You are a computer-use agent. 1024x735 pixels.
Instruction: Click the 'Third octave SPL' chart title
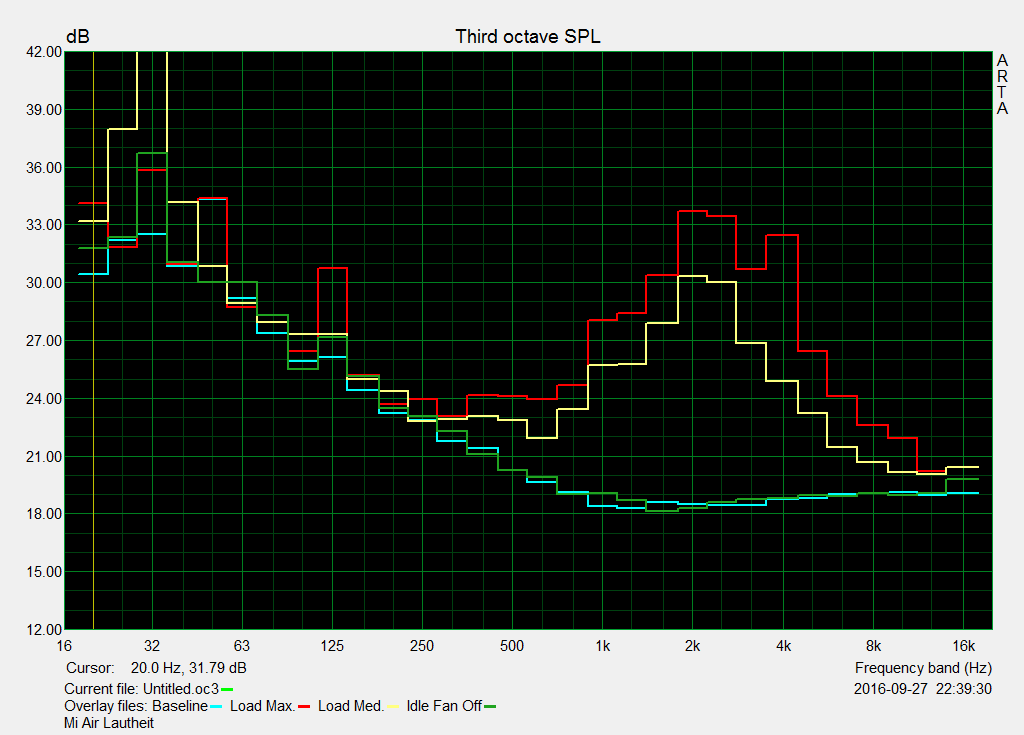point(528,37)
